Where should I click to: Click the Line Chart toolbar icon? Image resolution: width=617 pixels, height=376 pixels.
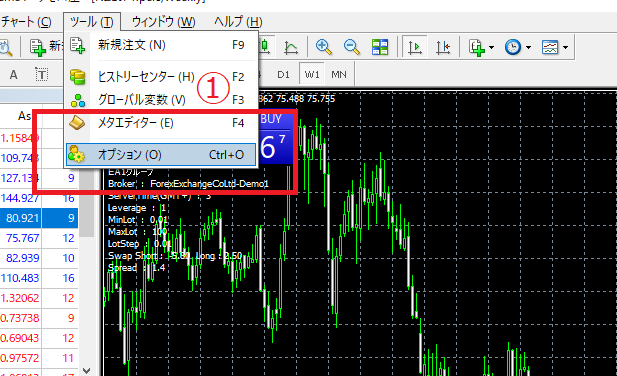pos(291,47)
